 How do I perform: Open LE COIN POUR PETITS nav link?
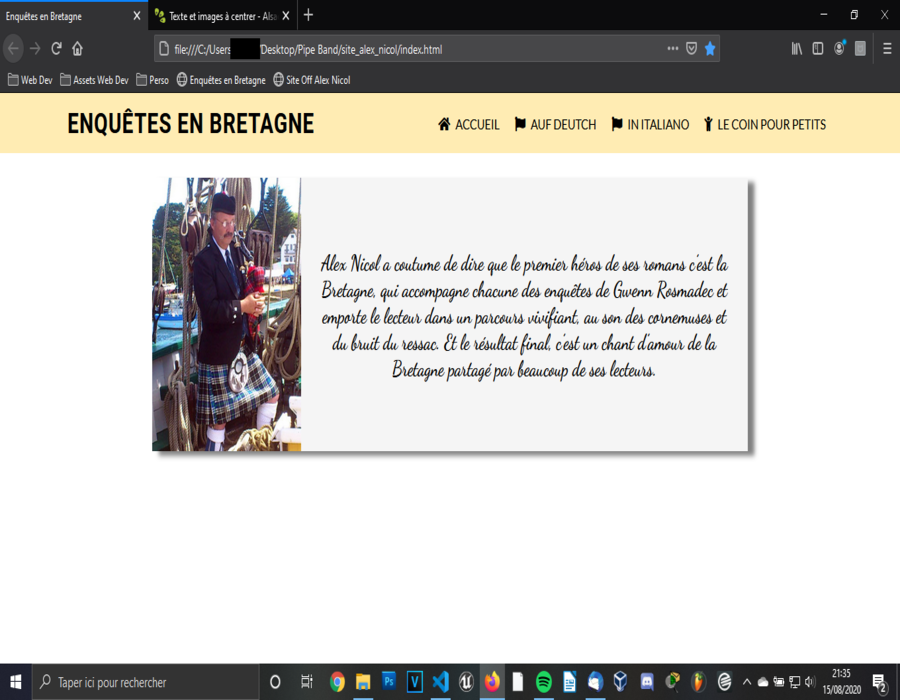pyautogui.click(x=765, y=125)
